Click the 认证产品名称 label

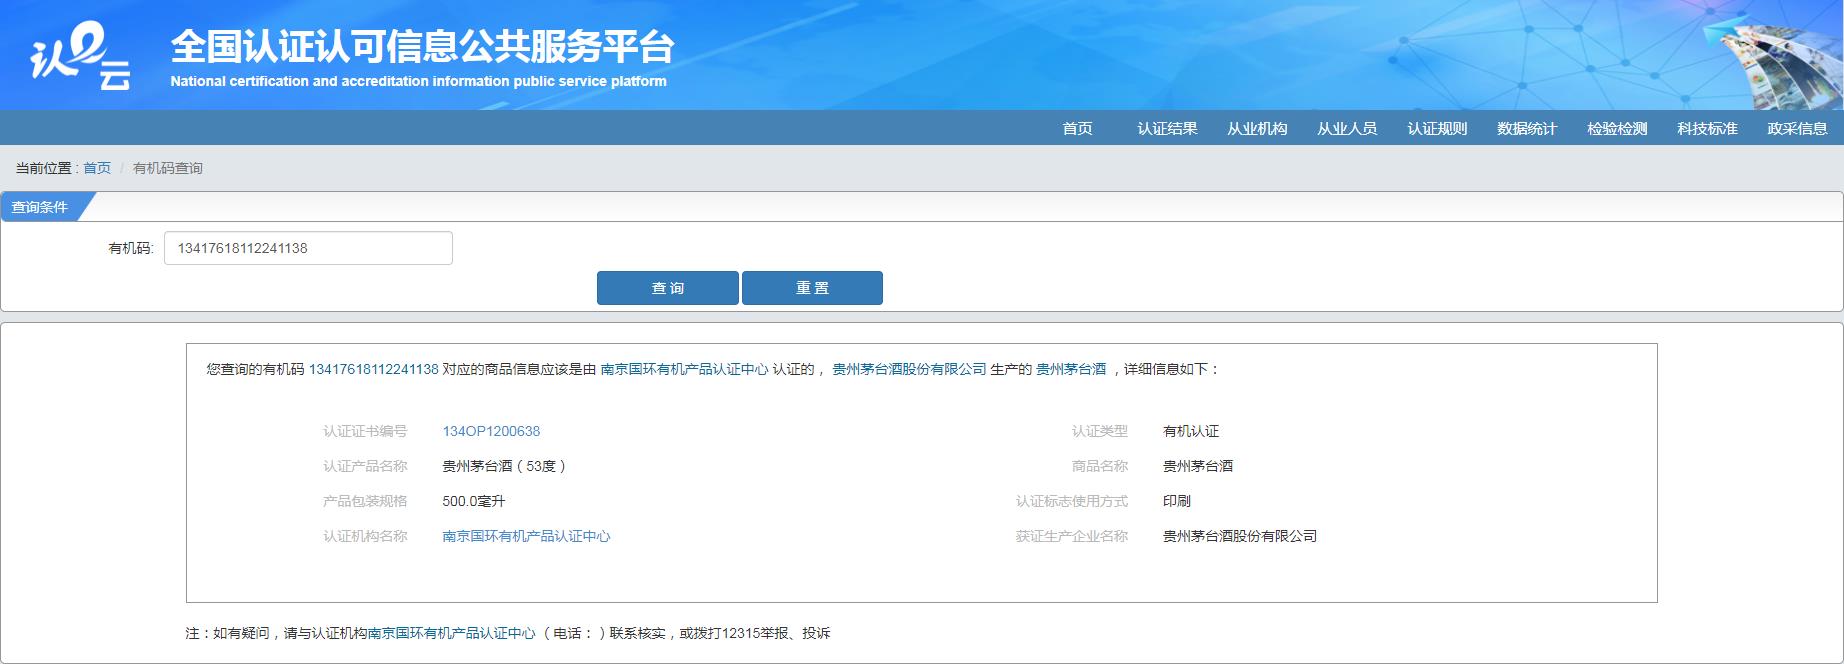[x=365, y=466]
